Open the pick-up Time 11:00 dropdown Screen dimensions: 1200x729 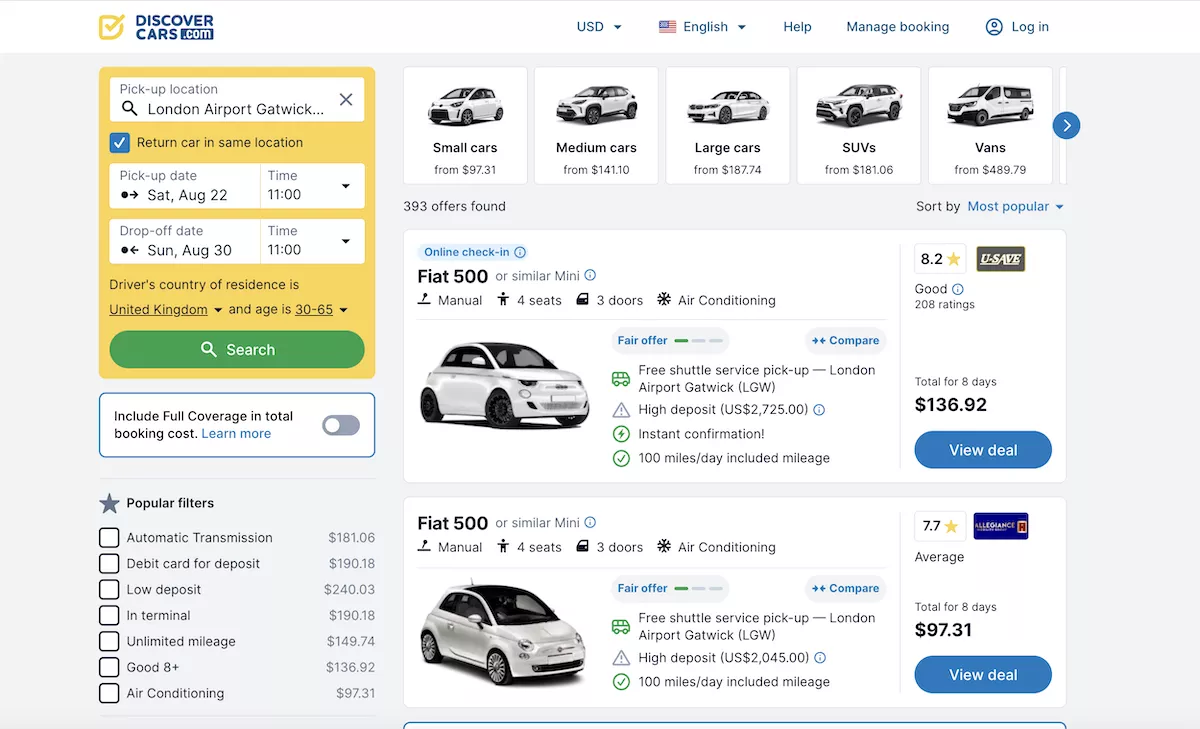(x=312, y=186)
